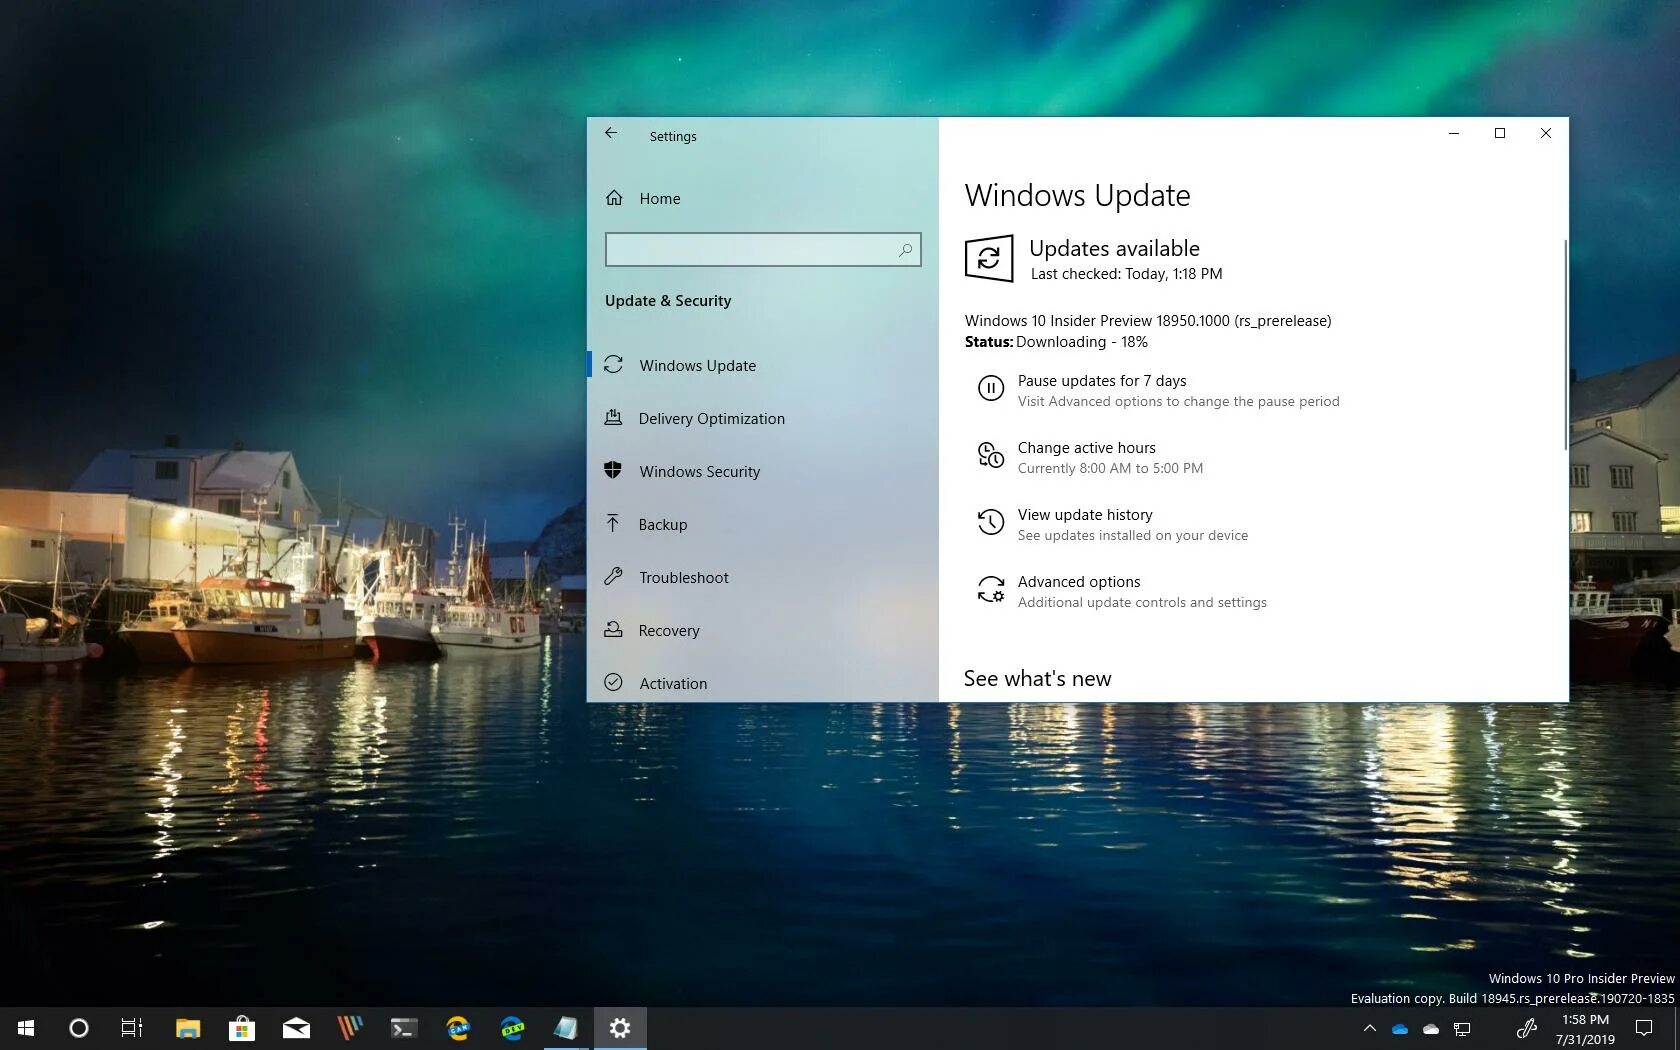Click the 'Update & Security' heading
The width and height of the screenshot is (1680, 1050).
668,301
